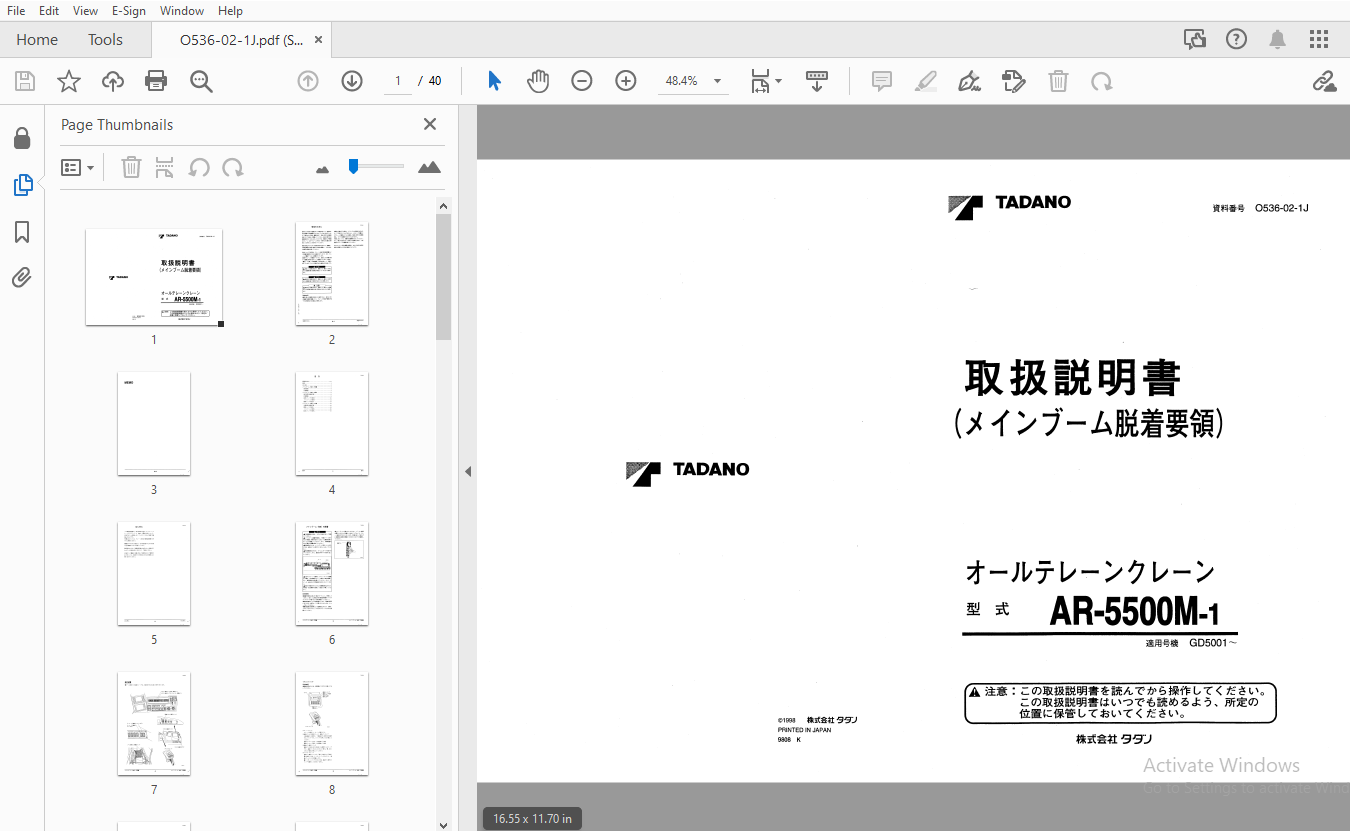
Task: Delete pages icon in the thumbnails panel
Action: tap(131, 167)
